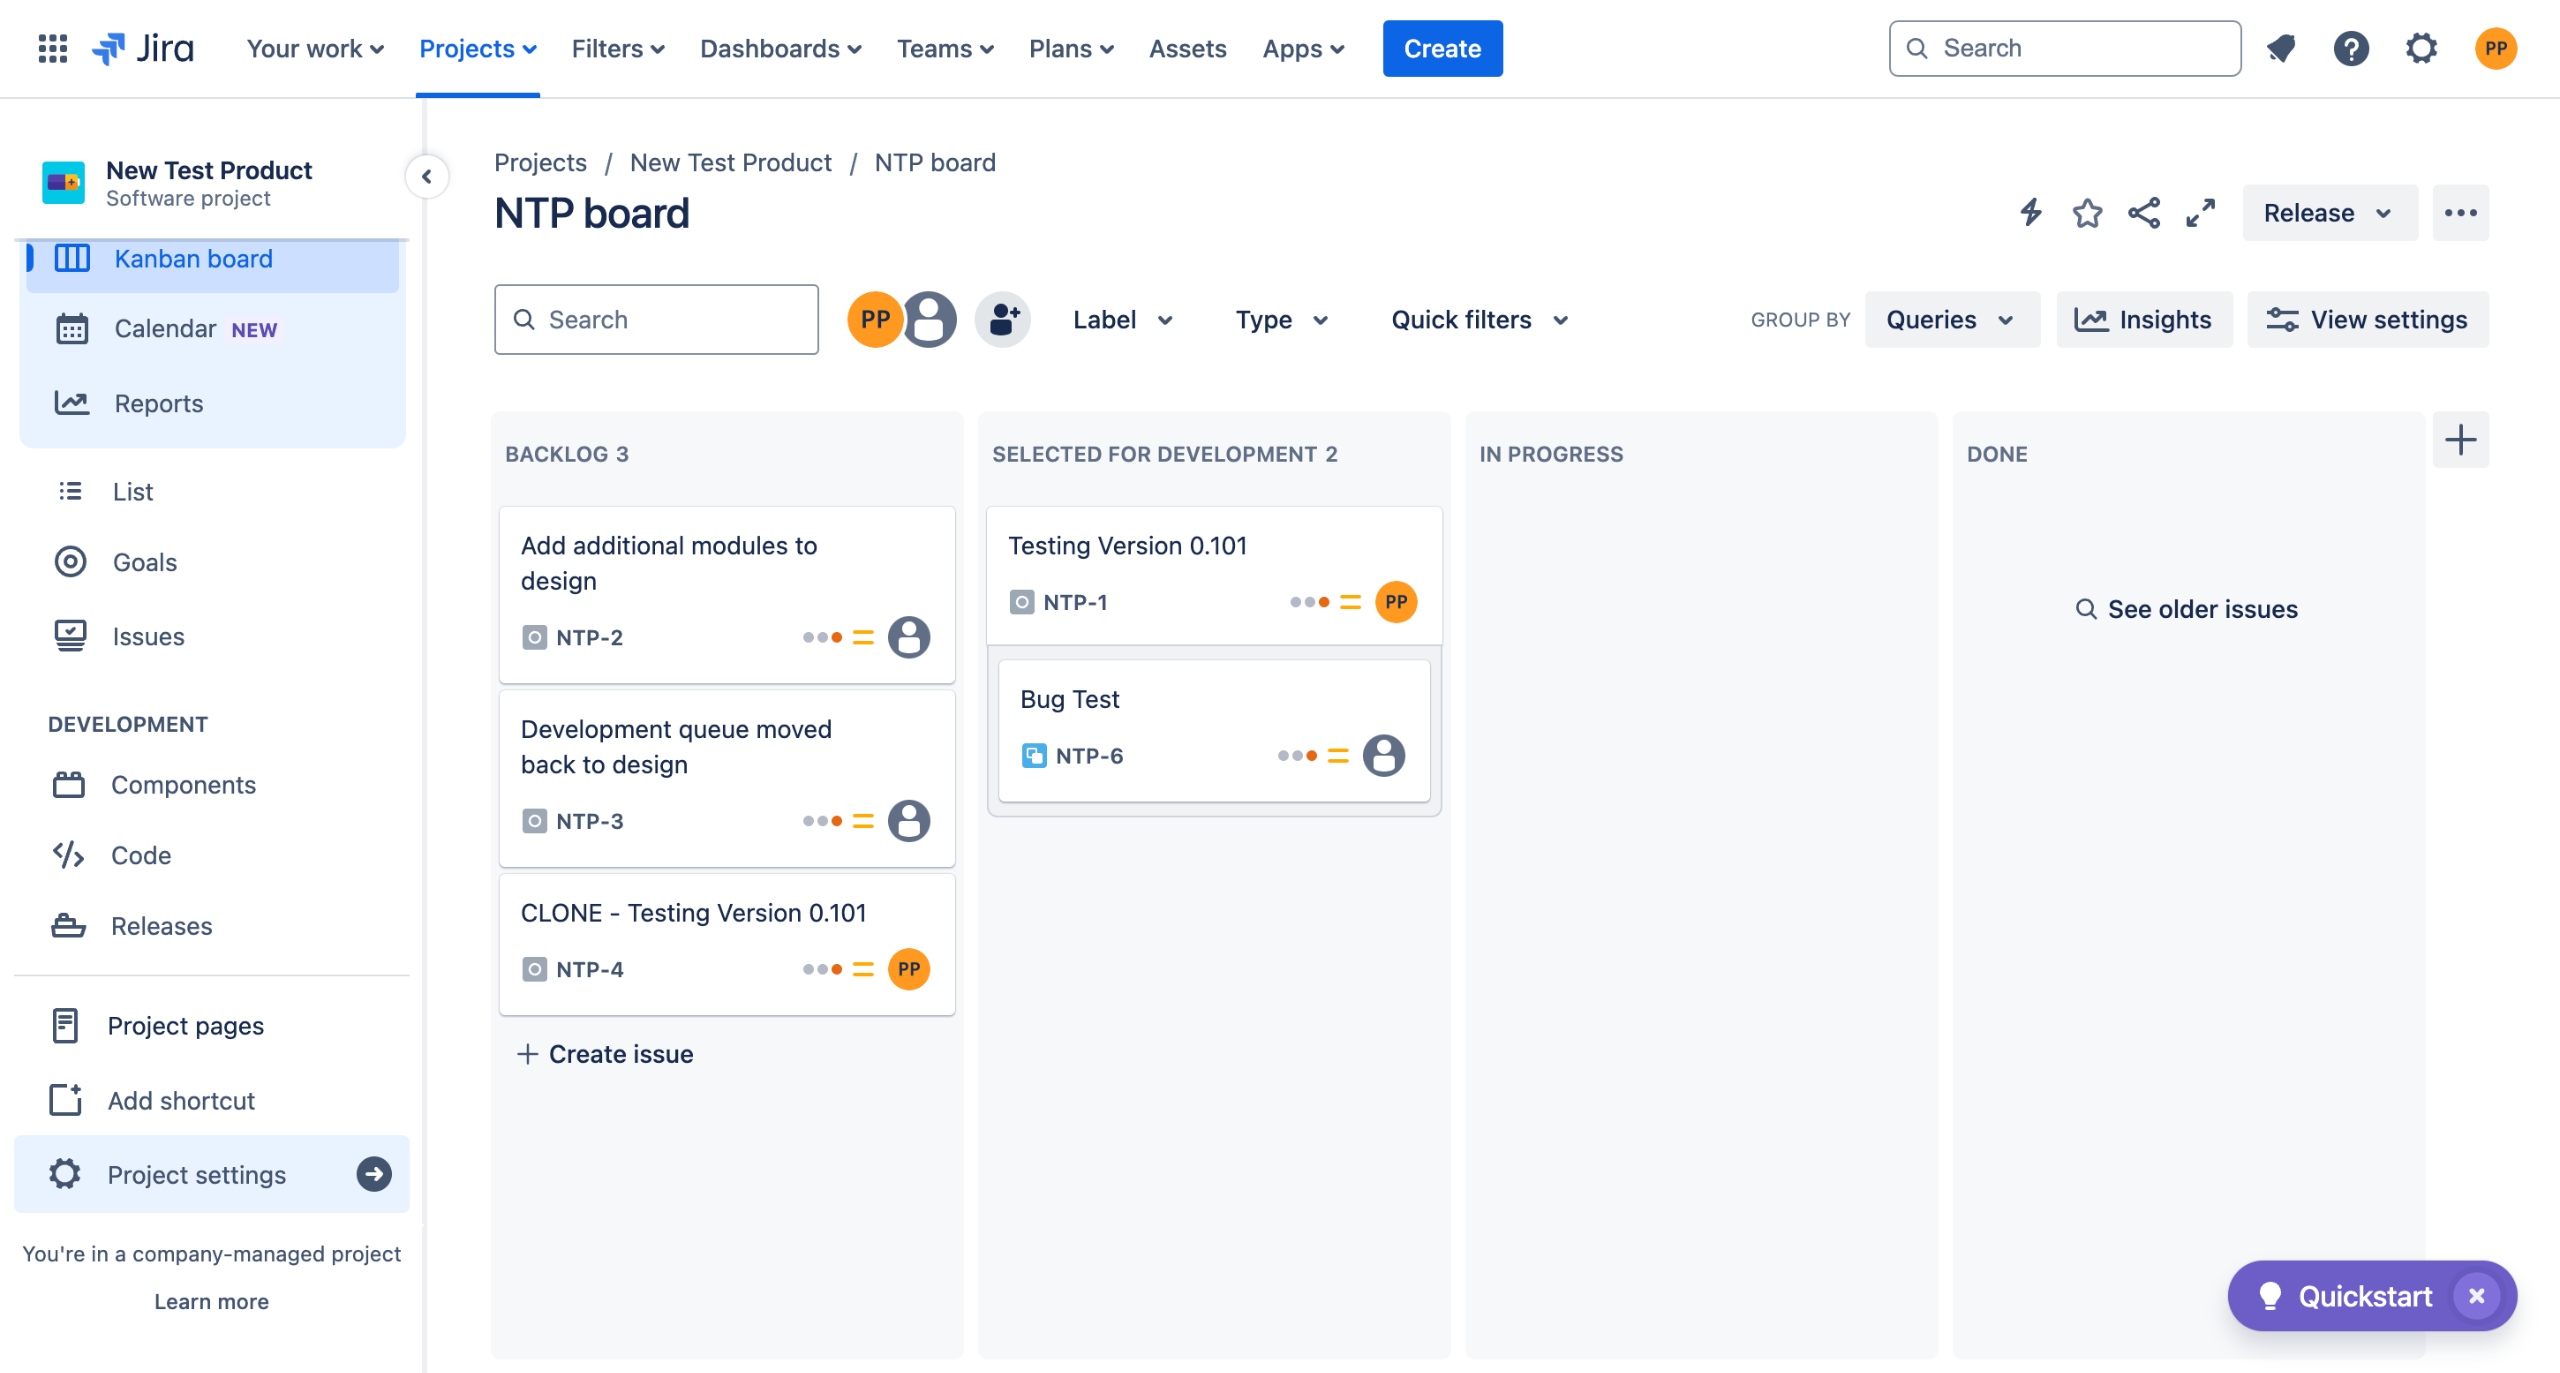
Task: Click the add people icon
Action: (x=1003, y=319)
